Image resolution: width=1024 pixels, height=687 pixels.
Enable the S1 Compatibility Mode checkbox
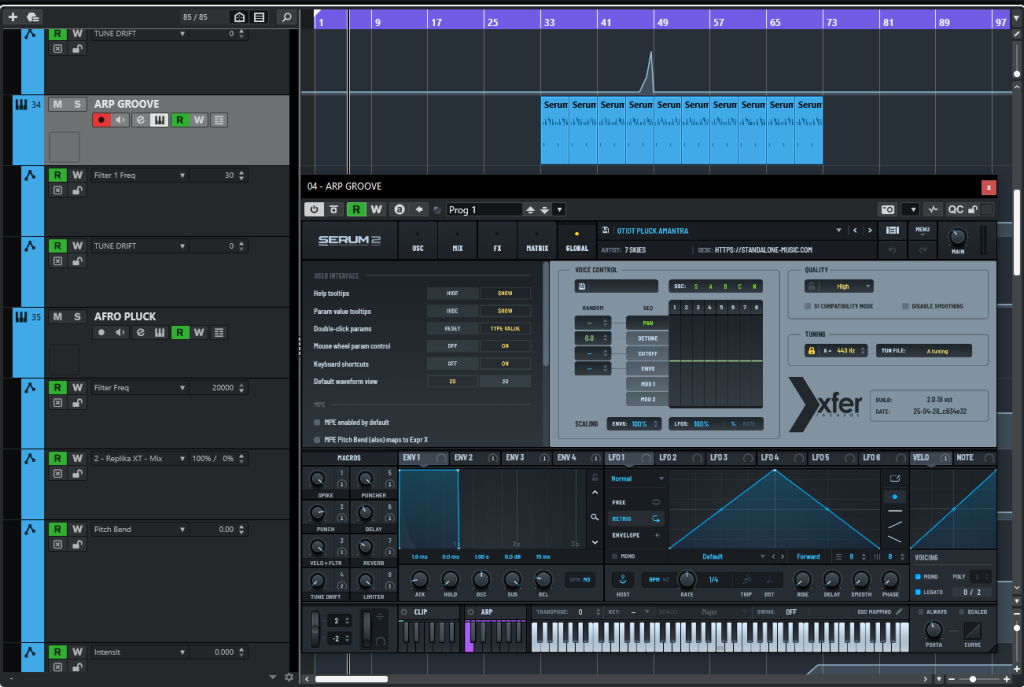point(808,306)
